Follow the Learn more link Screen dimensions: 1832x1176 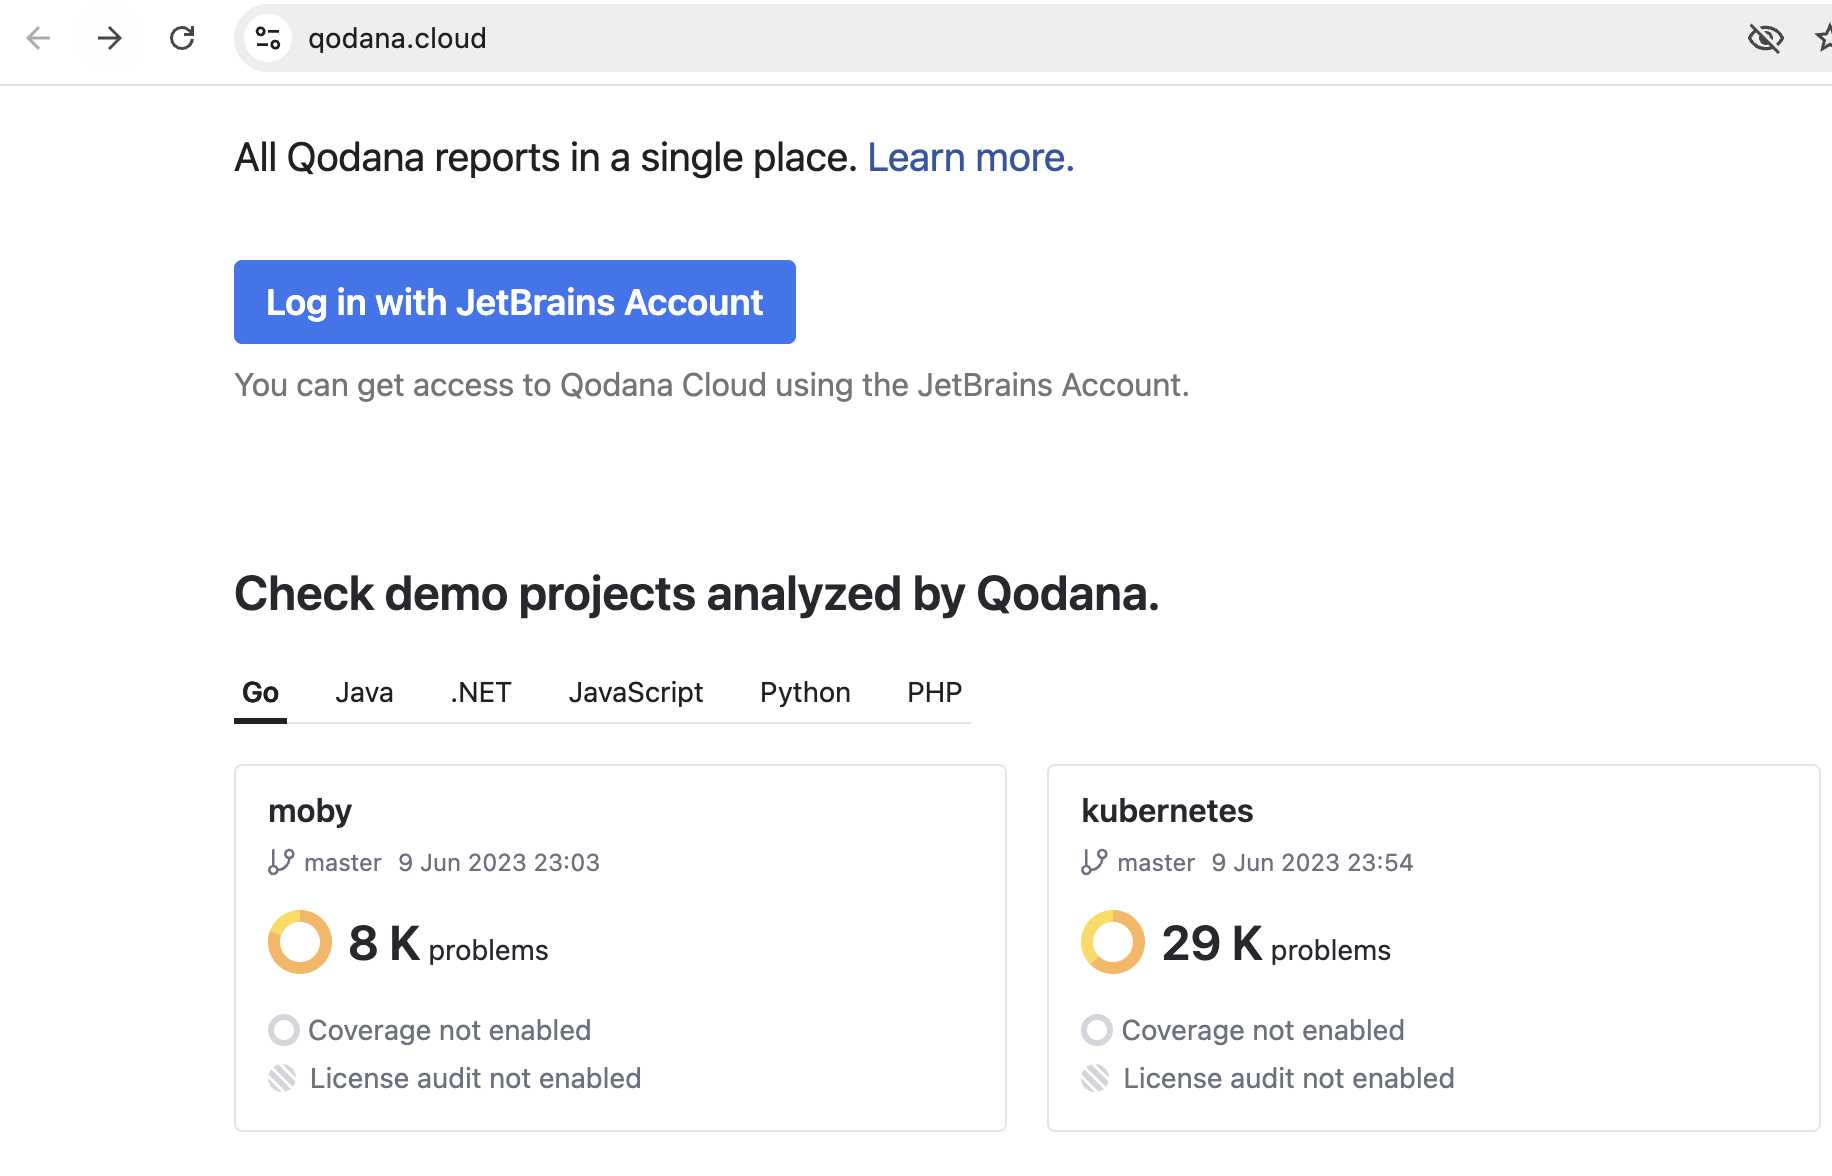(x=970, y=158)
